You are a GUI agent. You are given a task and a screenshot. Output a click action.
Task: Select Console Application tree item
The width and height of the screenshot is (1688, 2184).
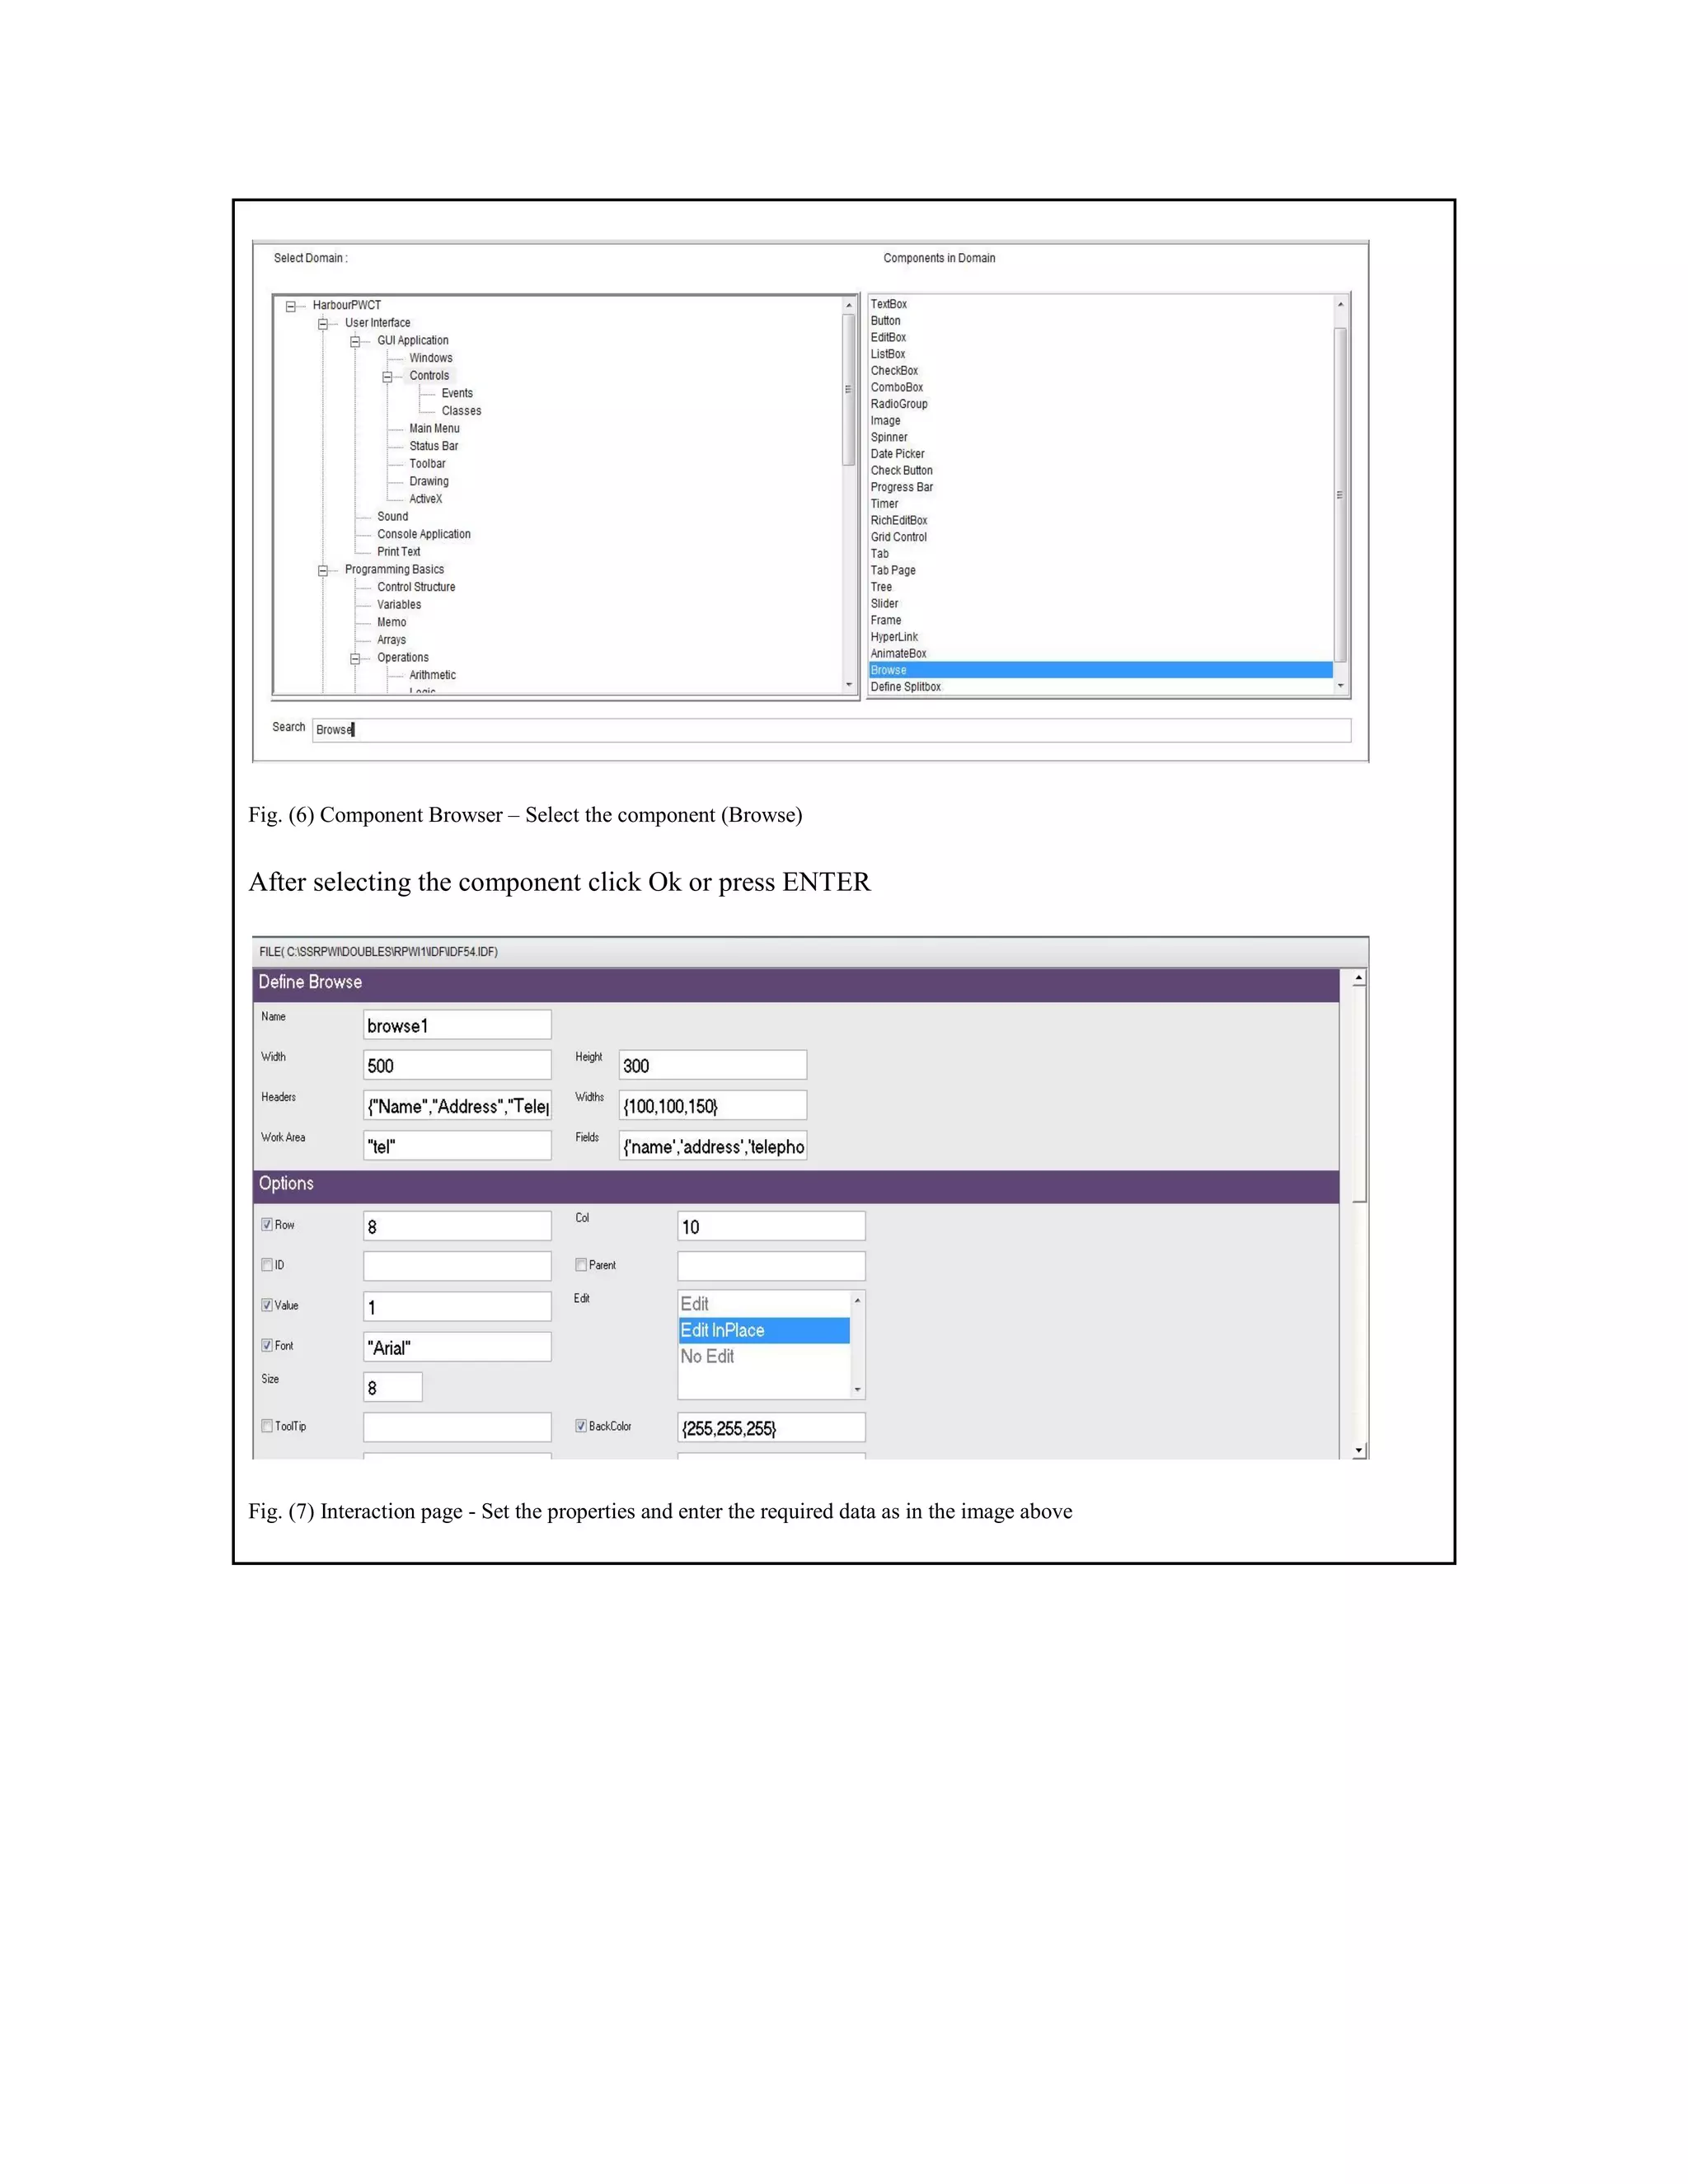coord(423,534)
